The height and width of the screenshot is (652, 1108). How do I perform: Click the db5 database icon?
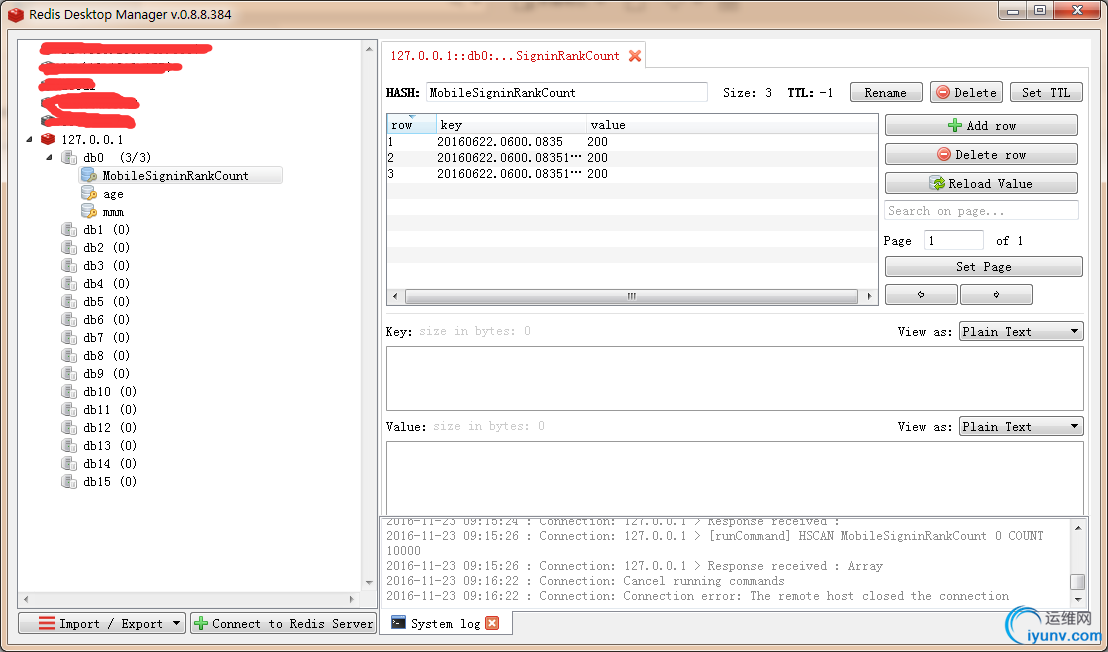click(69, 302)
